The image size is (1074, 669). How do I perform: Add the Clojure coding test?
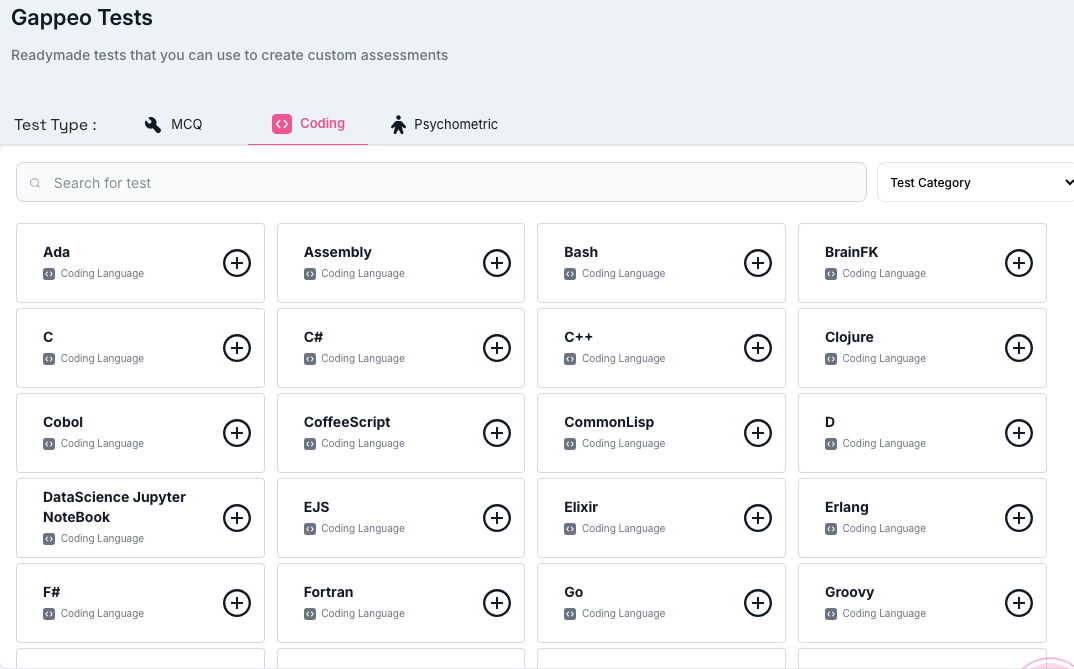pyautogui.click(x=1019, y=348)
